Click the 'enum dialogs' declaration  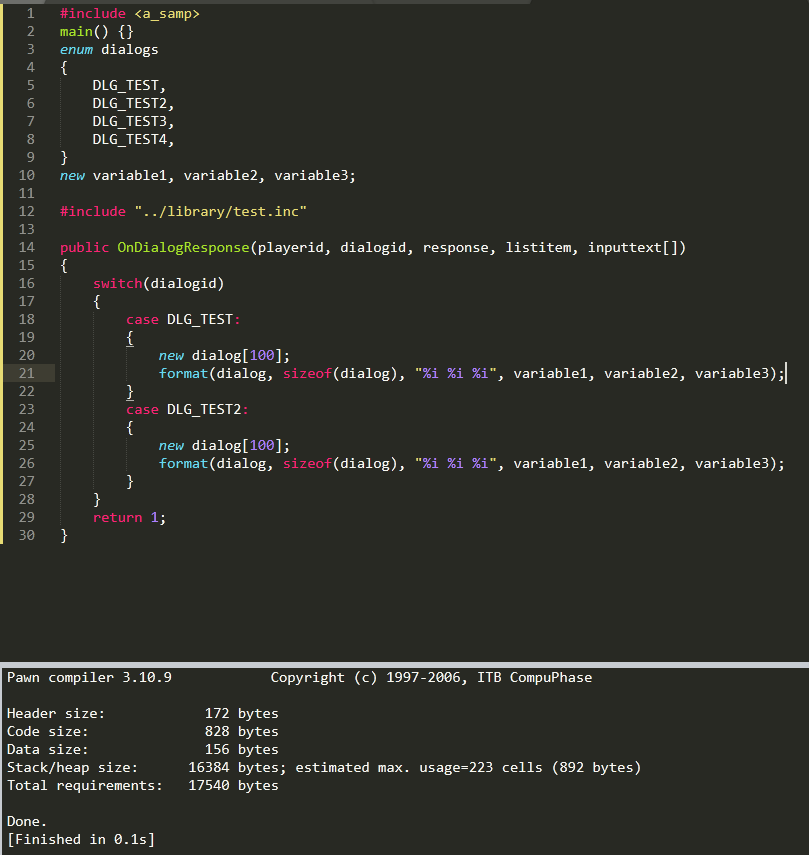[x=109, y=50]
